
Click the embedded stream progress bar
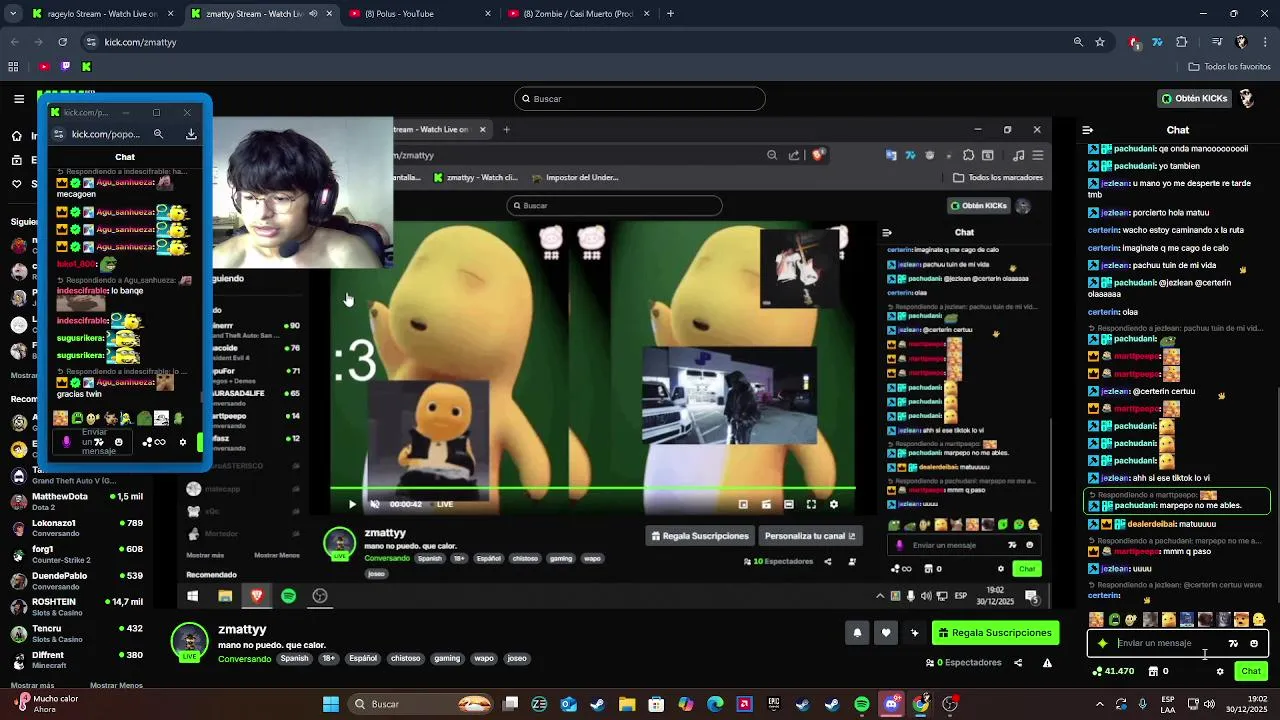click(592, 489)
